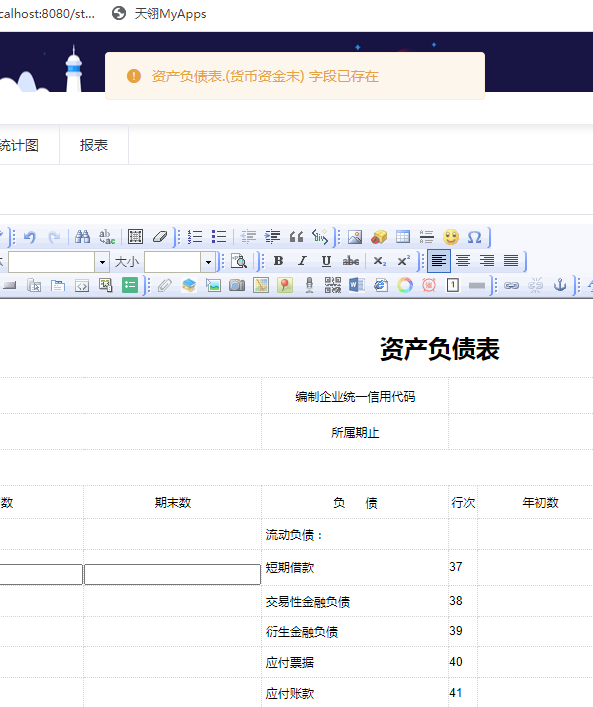This screenshot has height=707, width=593.
Task: Open the 报表 tab
Action: pos(94,145)
